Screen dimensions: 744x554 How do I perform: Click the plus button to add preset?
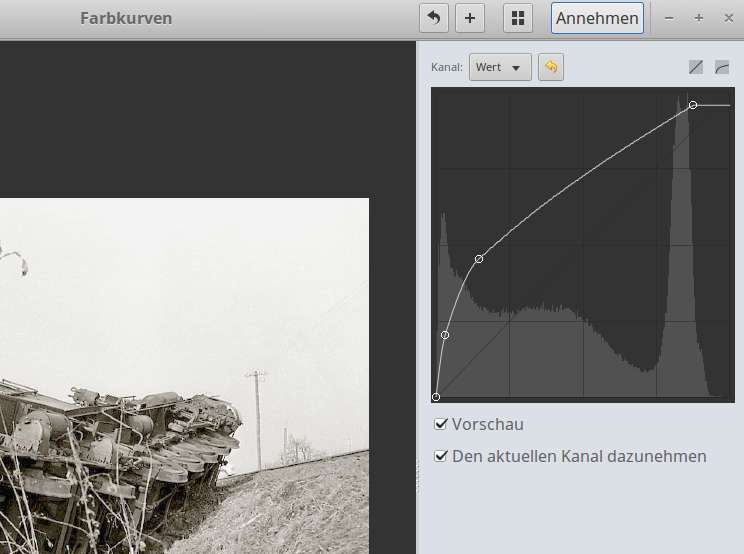pos(470,18)
